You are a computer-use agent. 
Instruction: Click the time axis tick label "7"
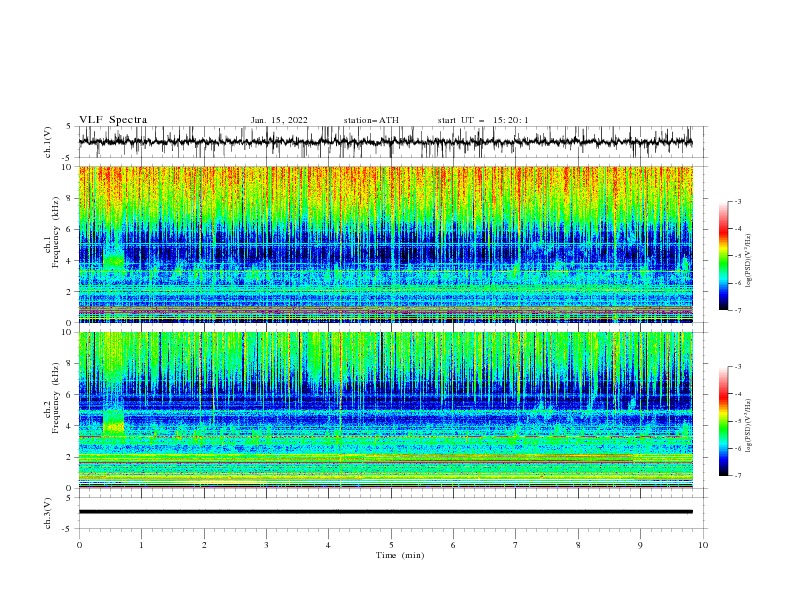(x=516, y=545)
